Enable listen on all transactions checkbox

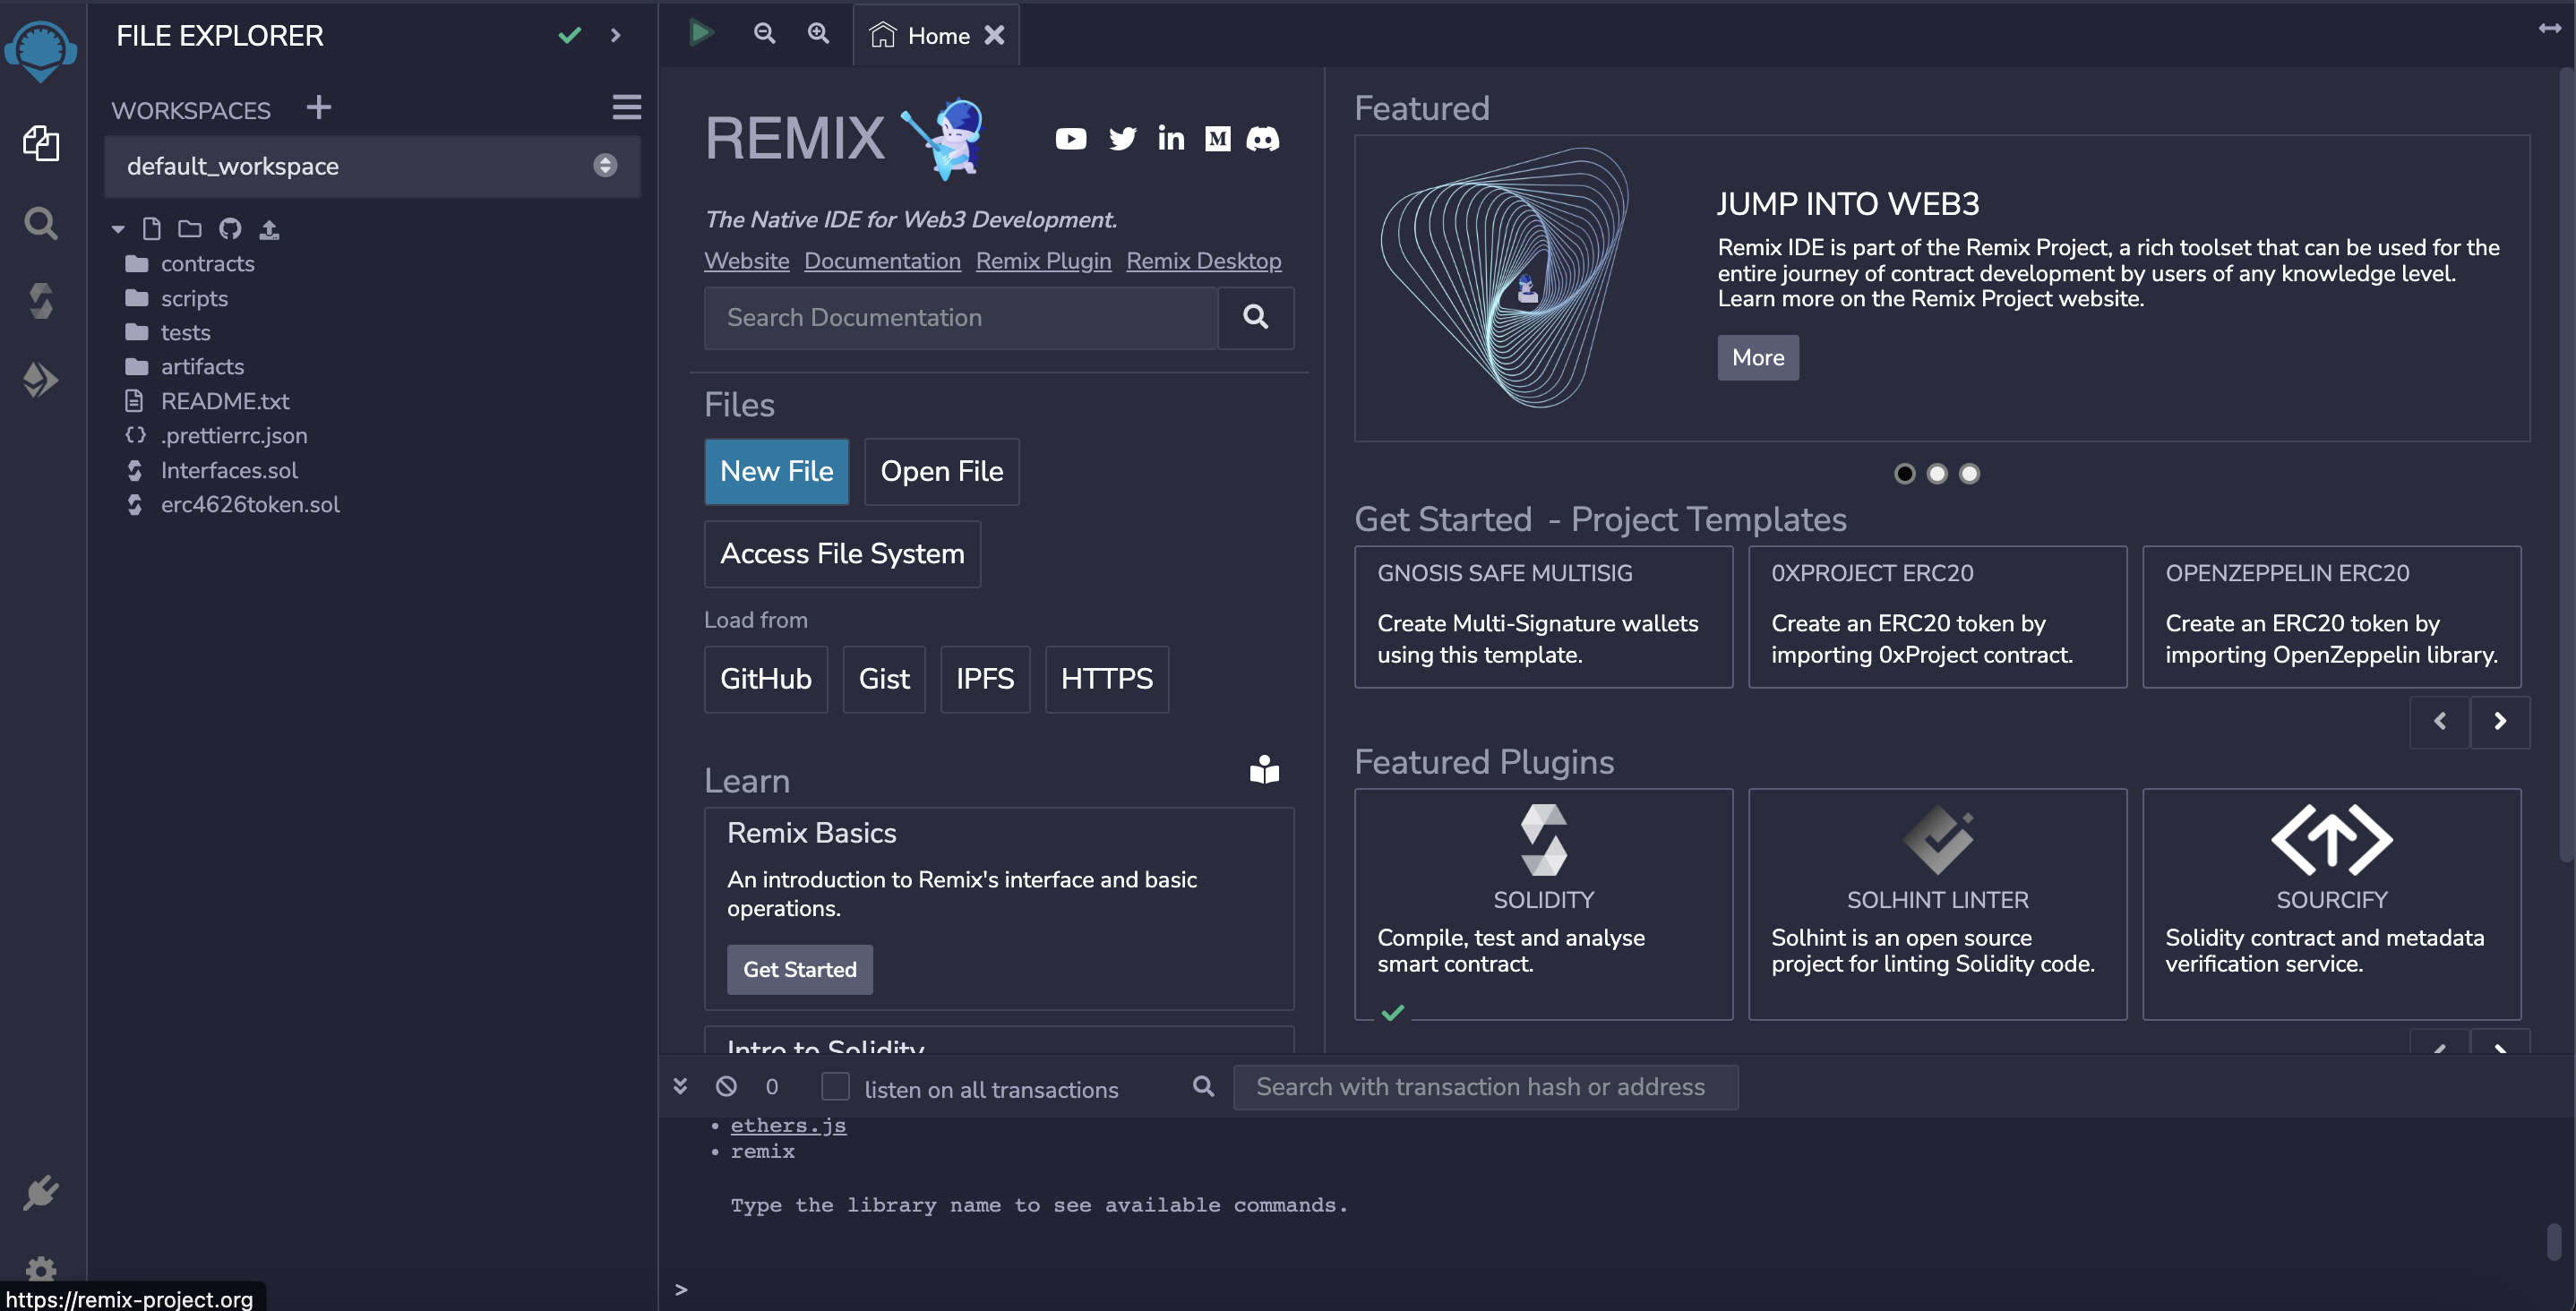click(x=835, y=1086)
